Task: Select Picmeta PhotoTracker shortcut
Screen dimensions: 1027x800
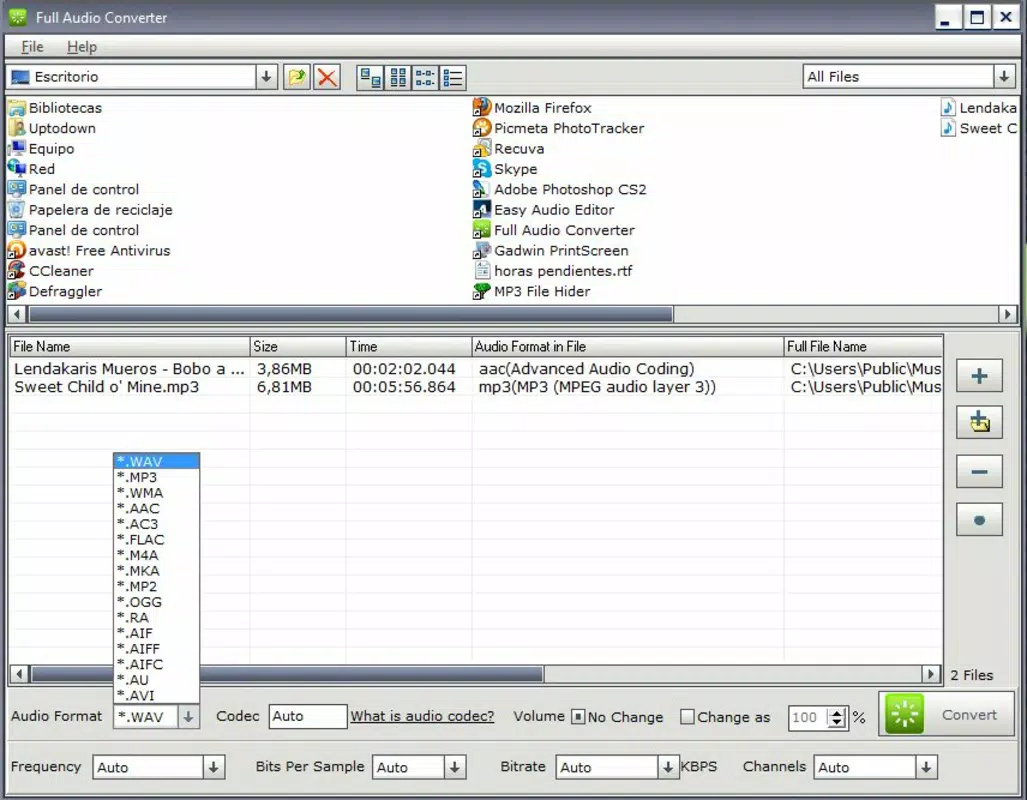Action: tap(558, 128)
